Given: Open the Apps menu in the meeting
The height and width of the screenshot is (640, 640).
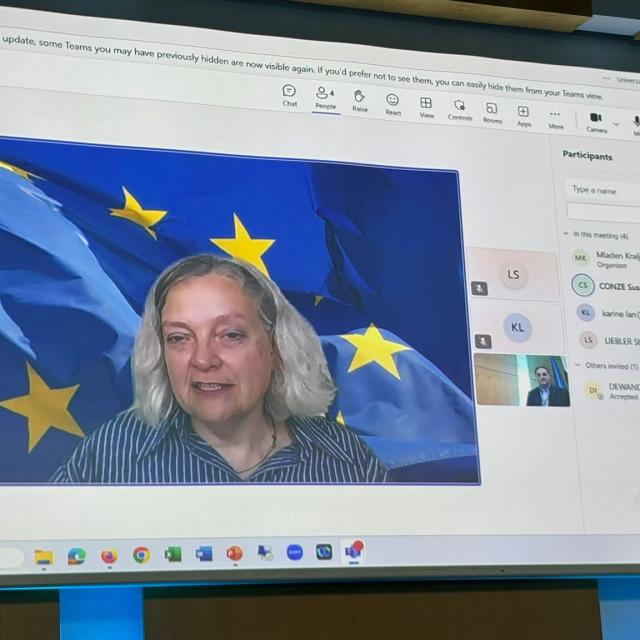Looking at the screenshot, I should coord(524,116).
